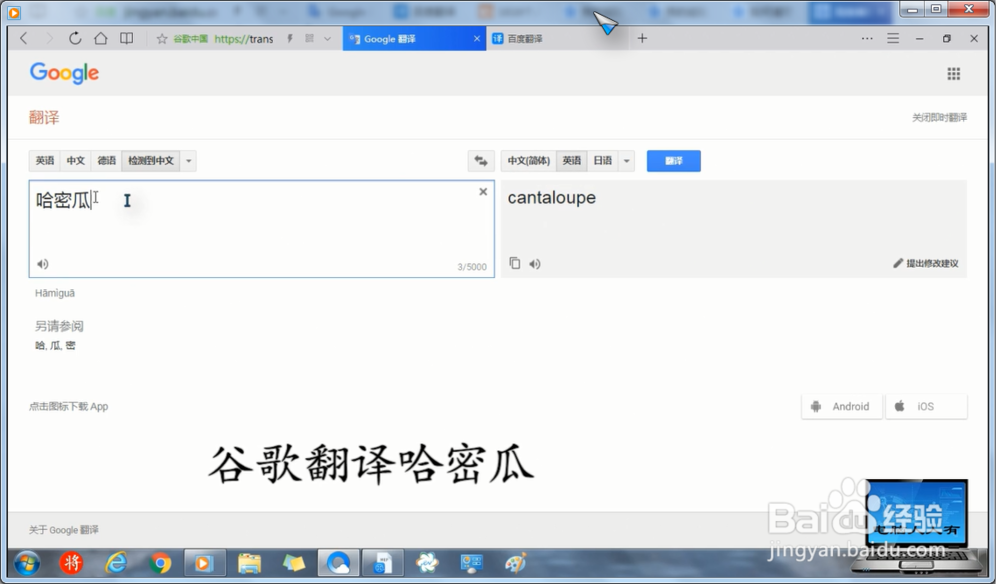Expand the address bar dropdown chevron
1000x584 pixels.
(x=327, y=39)
